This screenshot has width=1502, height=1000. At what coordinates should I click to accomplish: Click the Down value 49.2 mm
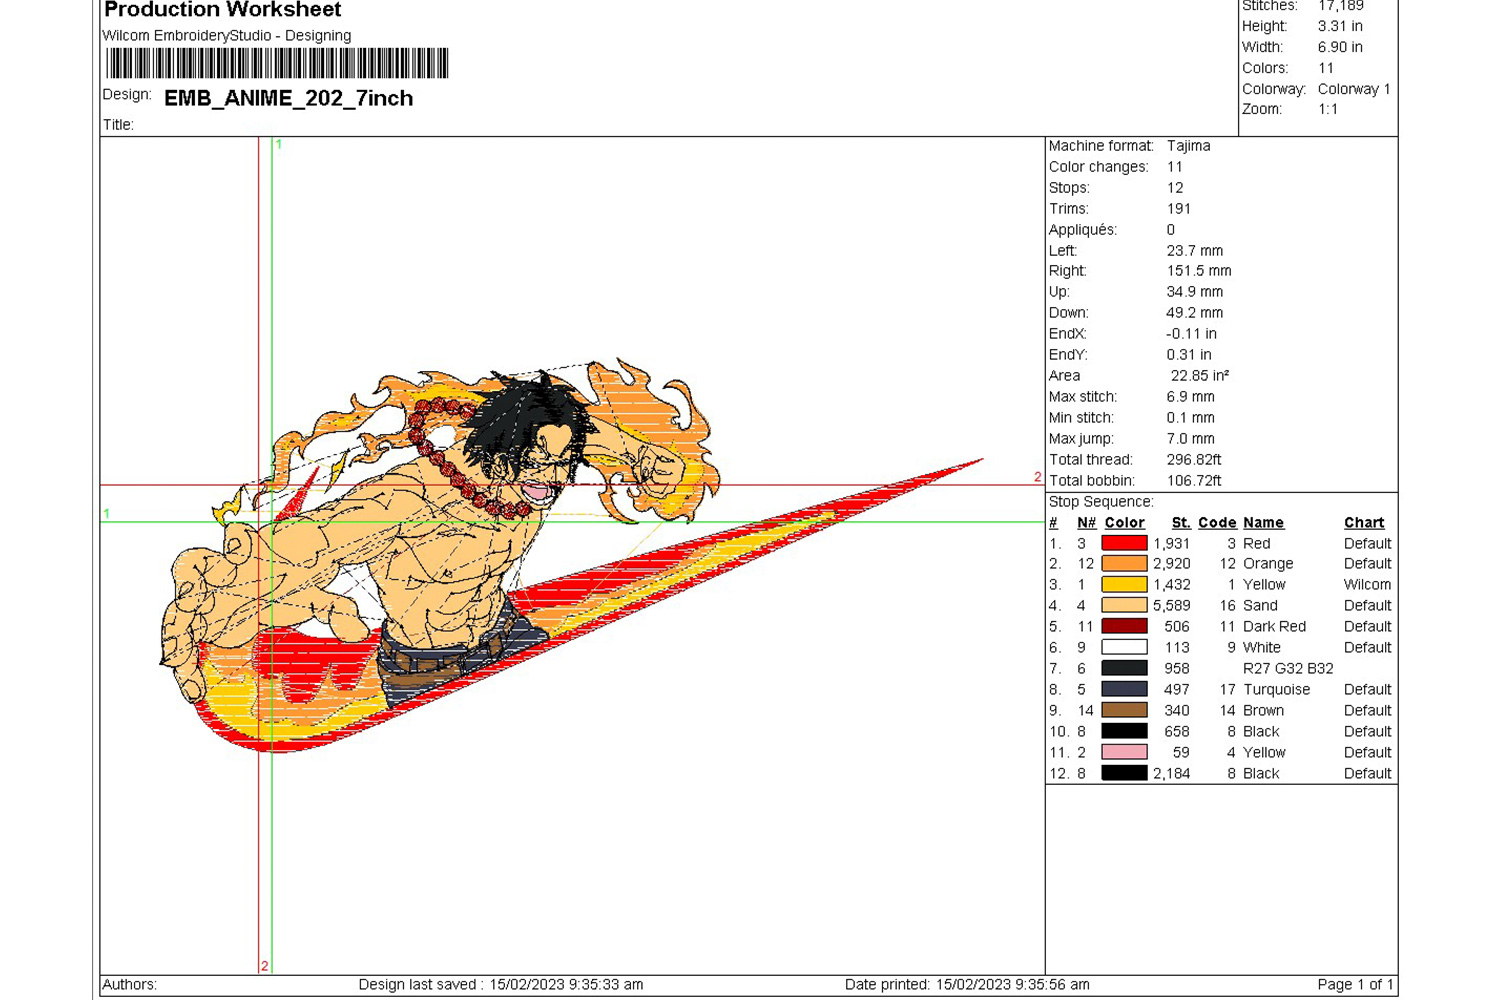click(1194, 313)
